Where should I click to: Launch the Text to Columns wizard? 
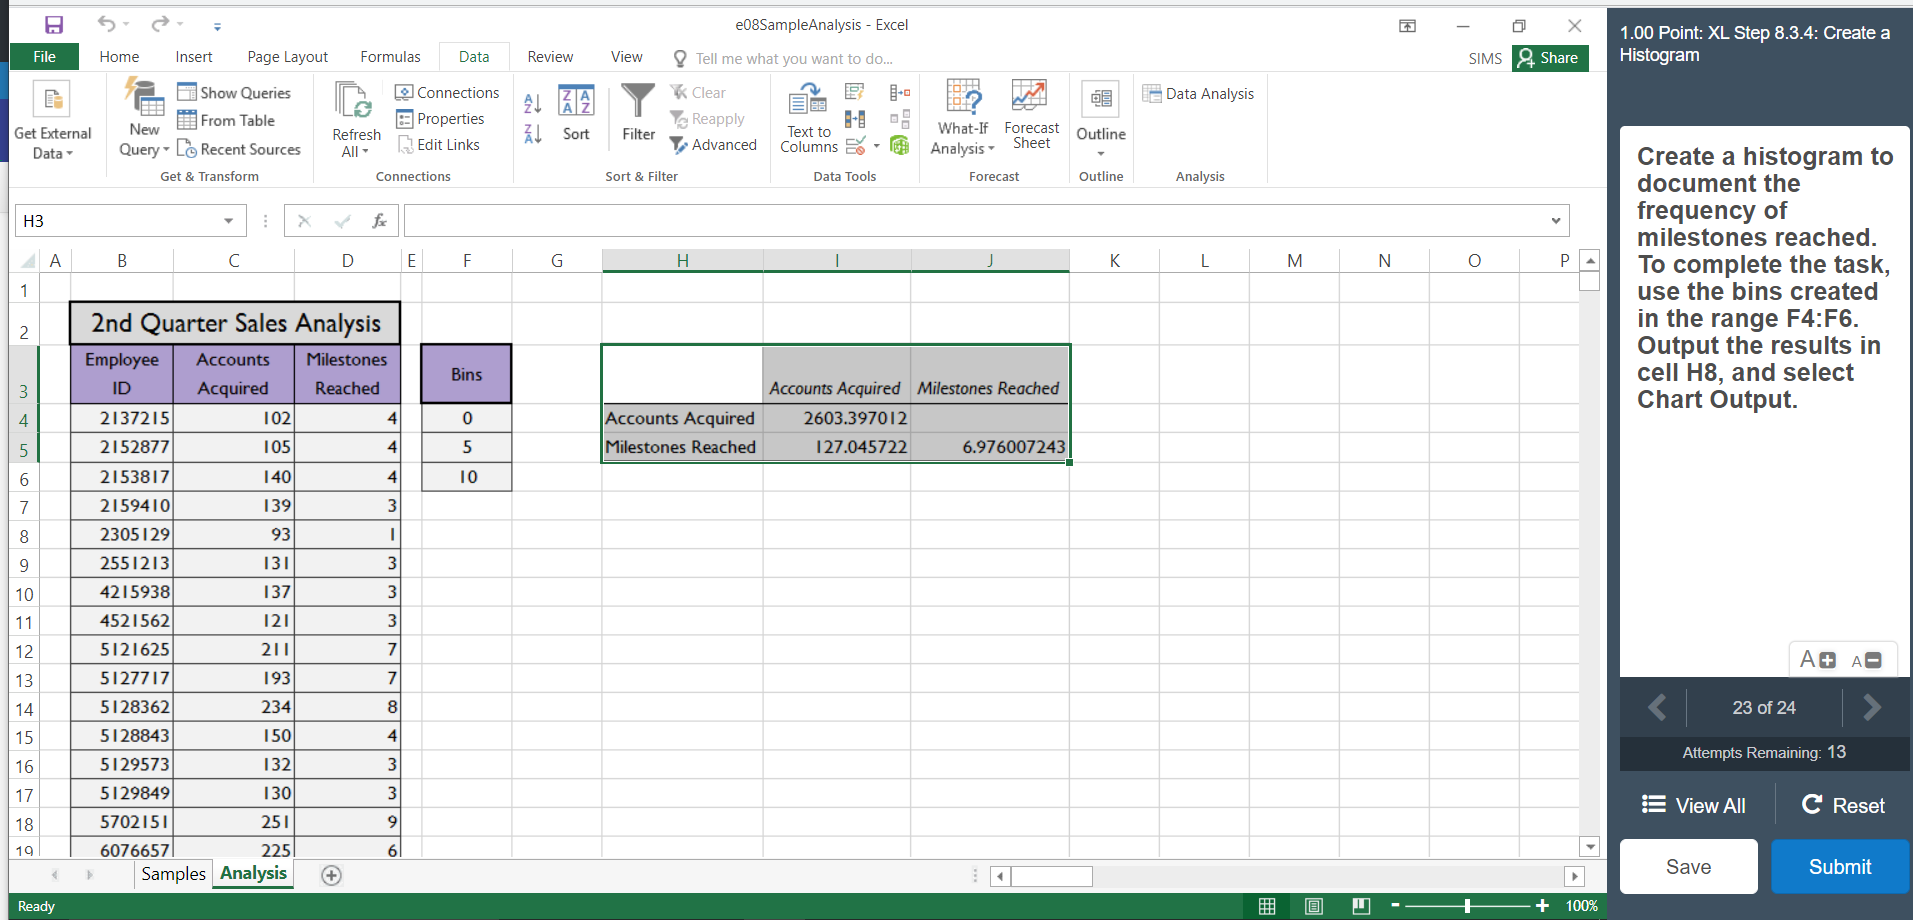[807, 117]
